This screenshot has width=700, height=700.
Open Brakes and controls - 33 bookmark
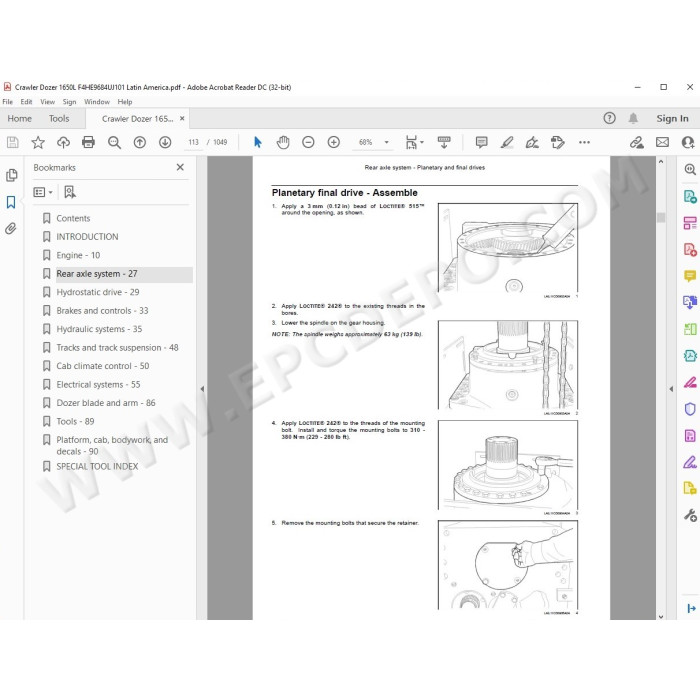click(x=102, y=311)
